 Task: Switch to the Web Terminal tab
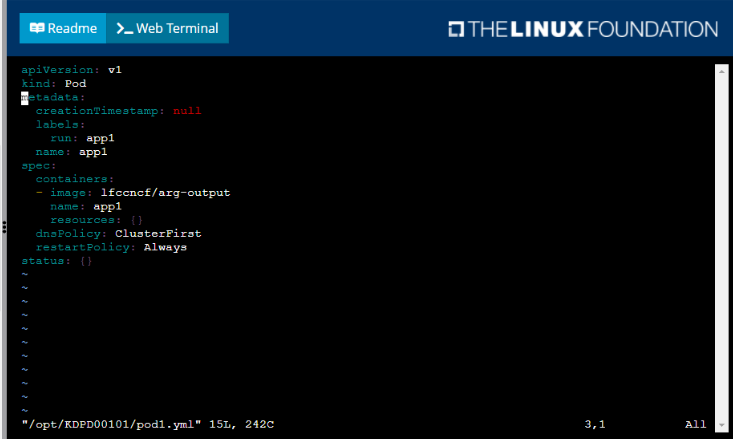(x=167, y=29)
